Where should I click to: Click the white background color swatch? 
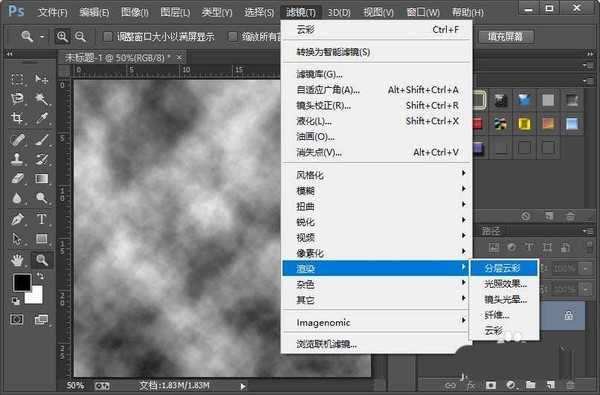click(x=35, y=297)
